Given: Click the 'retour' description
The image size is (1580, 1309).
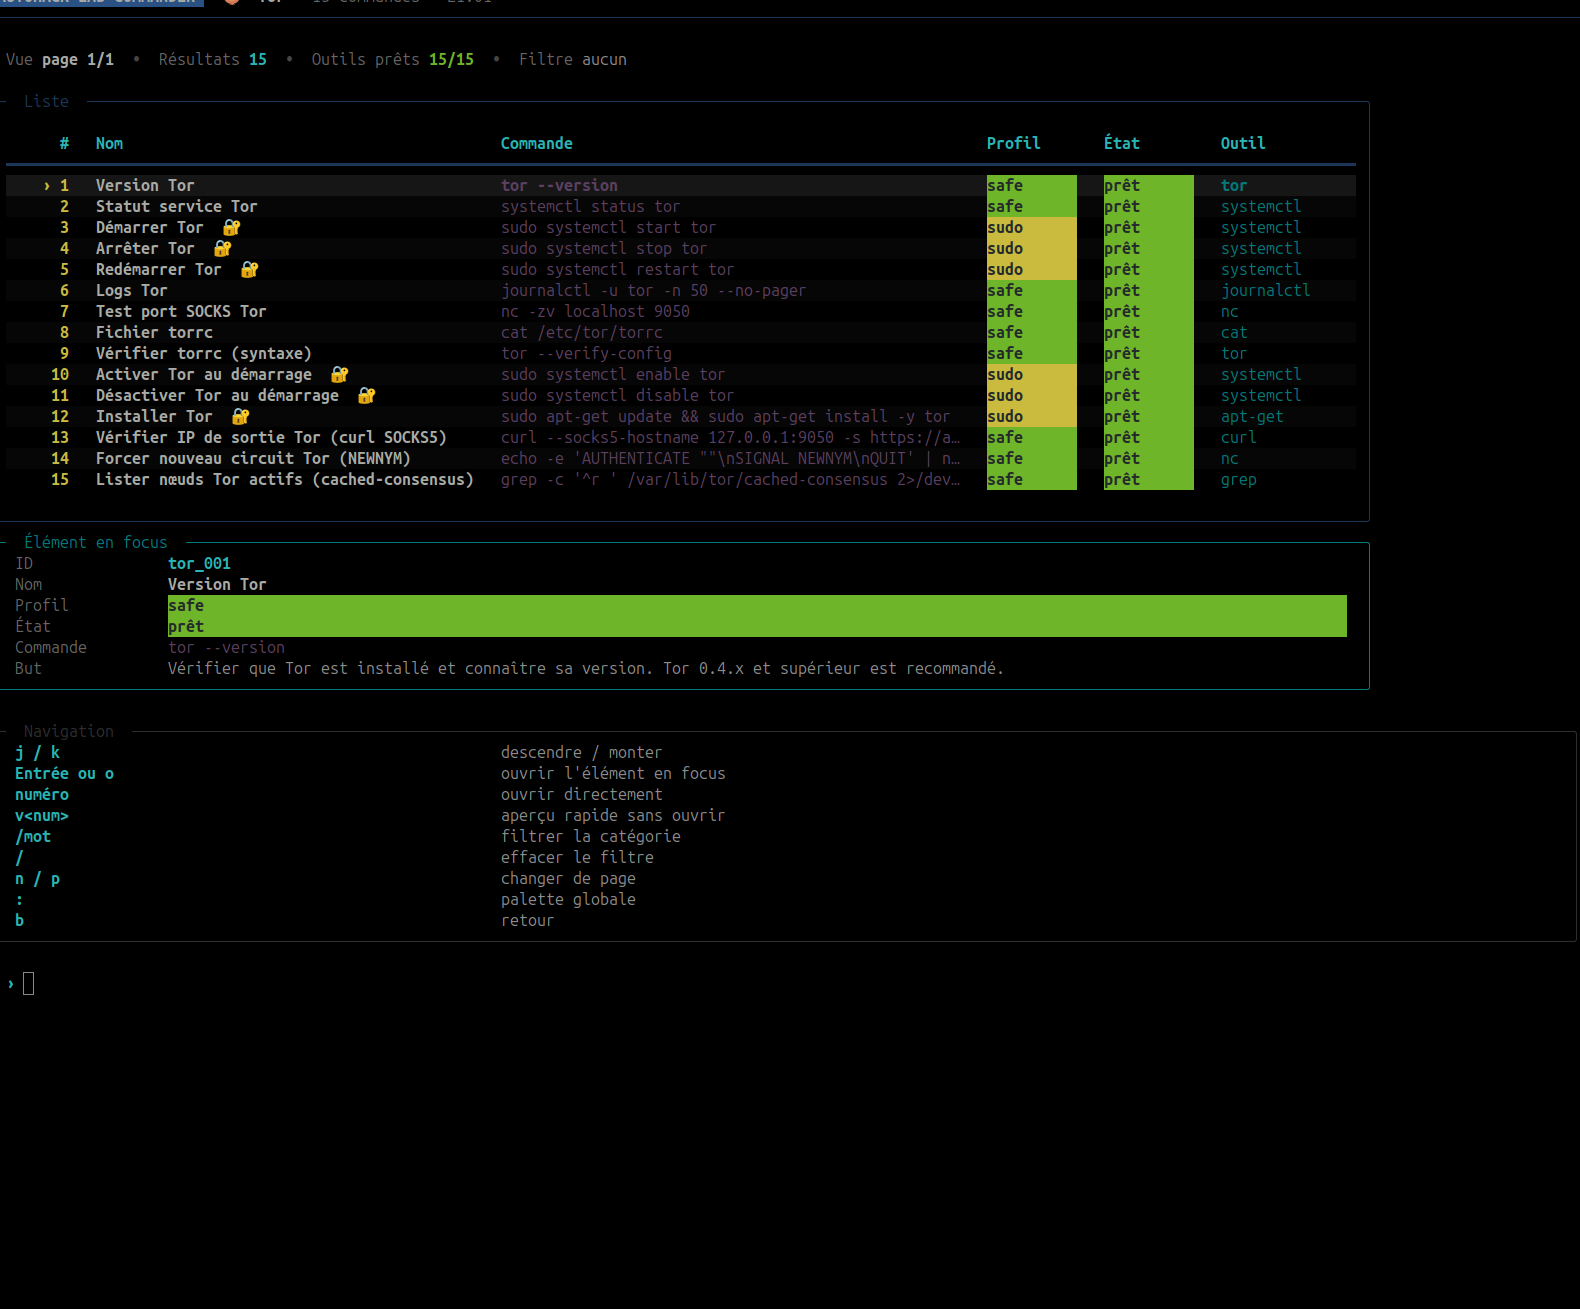Looking at the screenshot, I should pyautogui.click(x=527, y=920).
